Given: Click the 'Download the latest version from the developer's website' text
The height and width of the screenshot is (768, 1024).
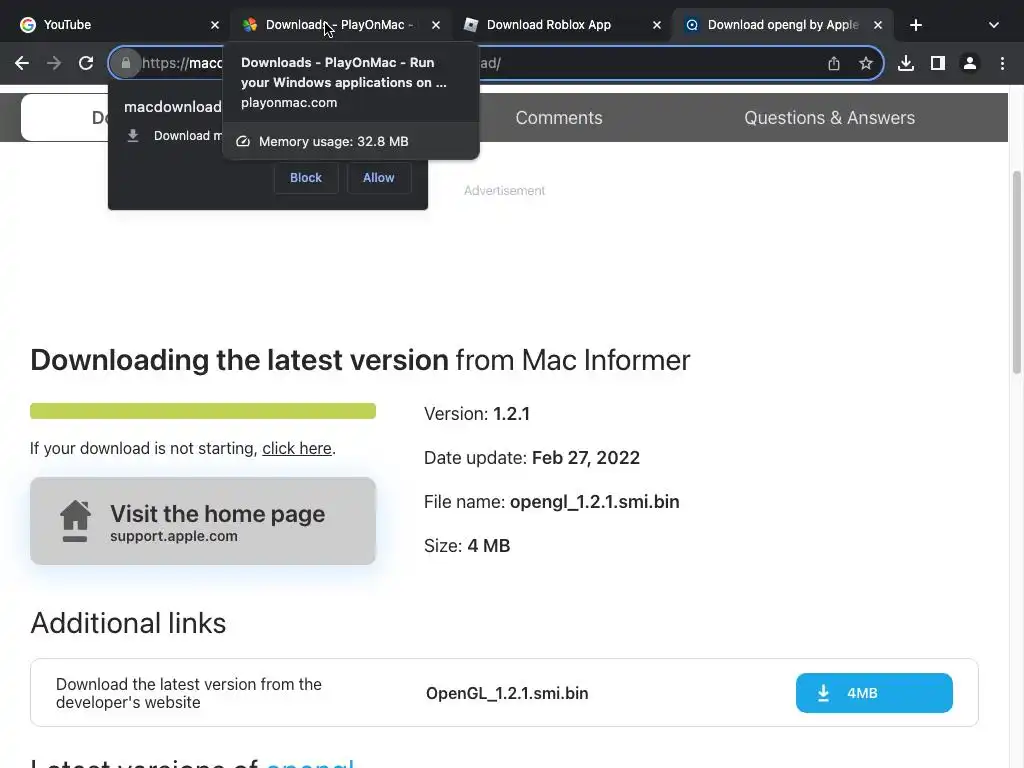Looking at the screenshot, I should click(189, 694).
